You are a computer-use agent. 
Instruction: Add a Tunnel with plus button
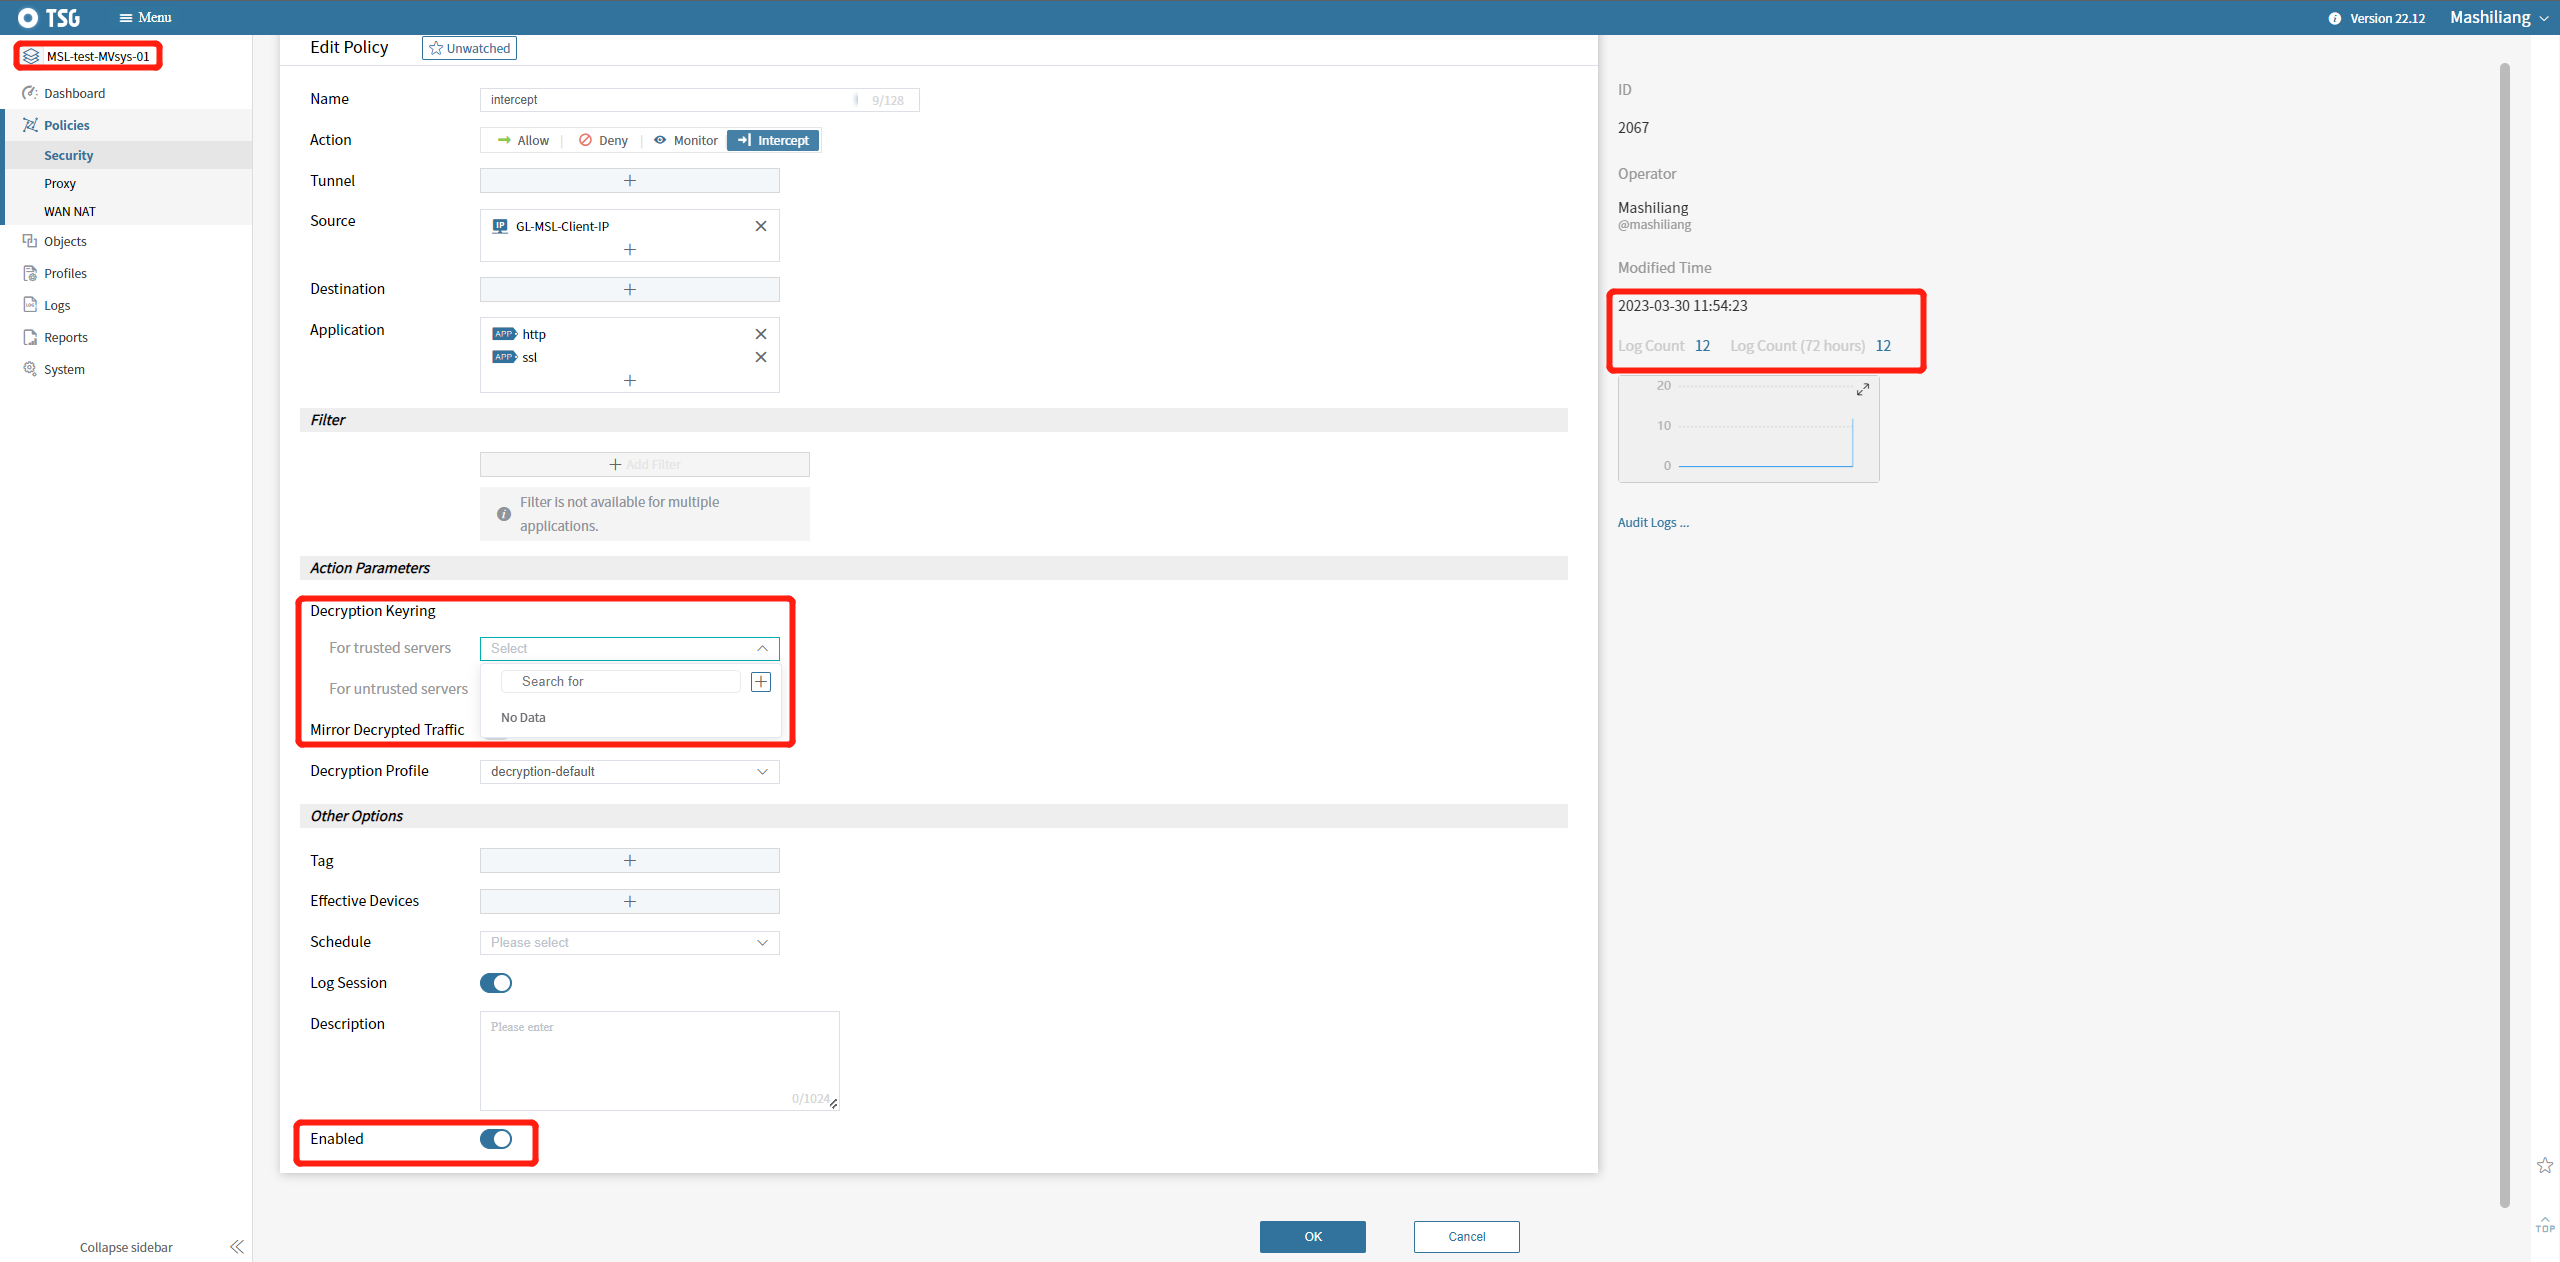pyautogui.click(x=630, y=181)
